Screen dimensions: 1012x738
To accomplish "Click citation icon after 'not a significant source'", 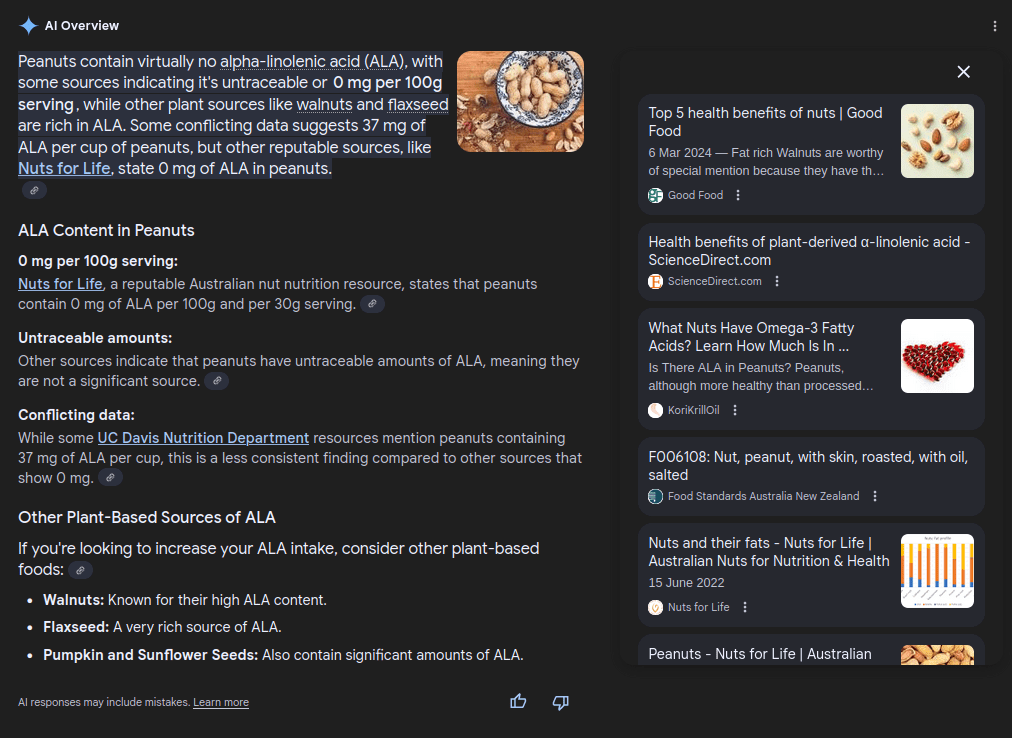I will [x=216, y=381].
